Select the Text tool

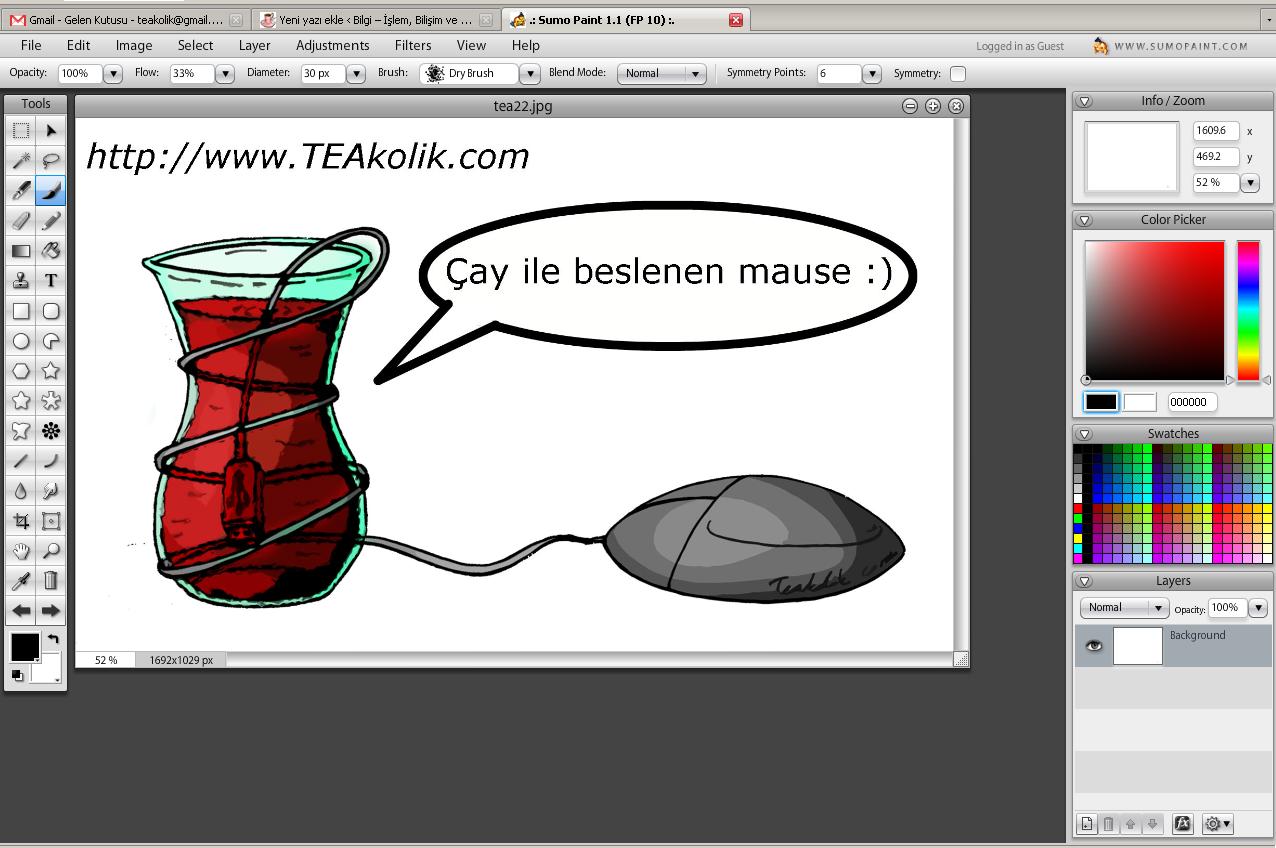pyautogui.click(x=51, y=281)
